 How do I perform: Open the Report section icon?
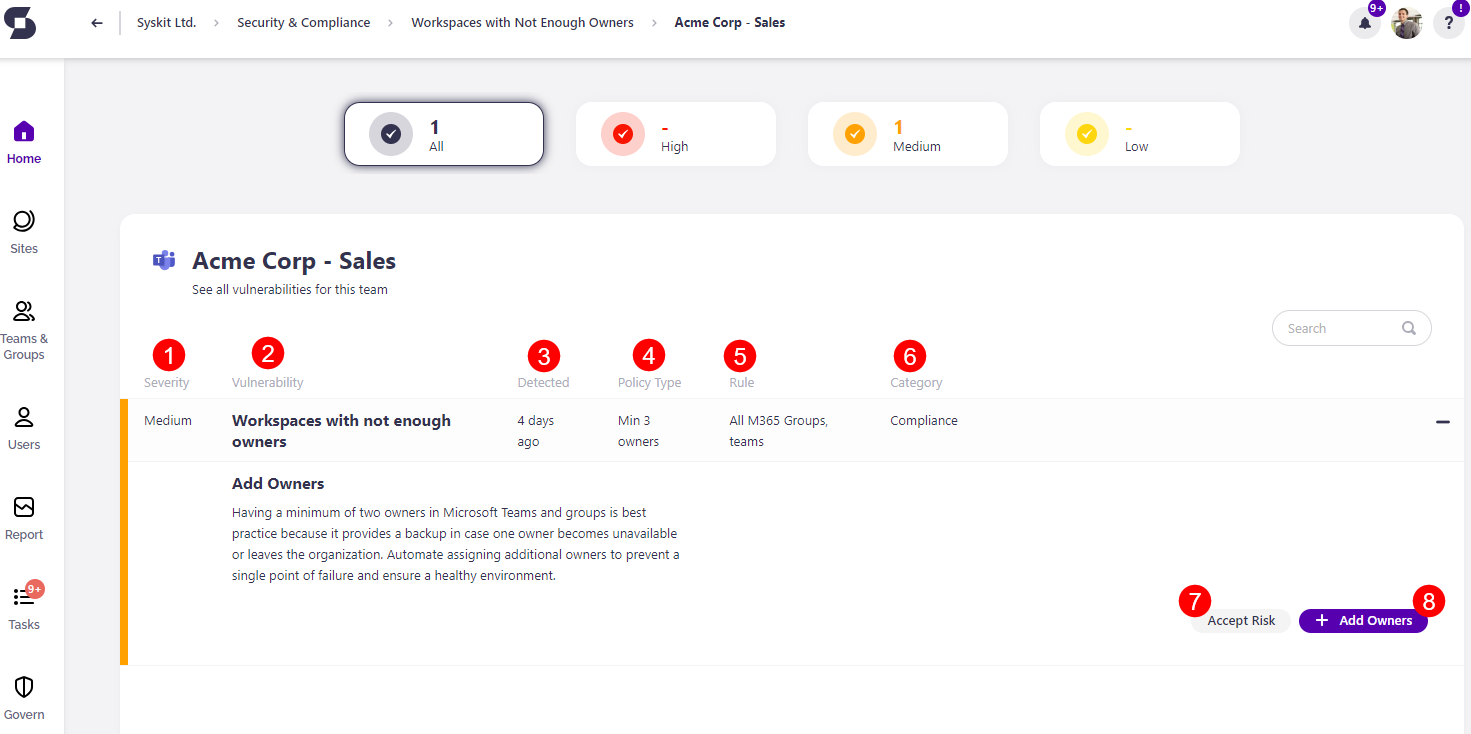click(23, 515)
